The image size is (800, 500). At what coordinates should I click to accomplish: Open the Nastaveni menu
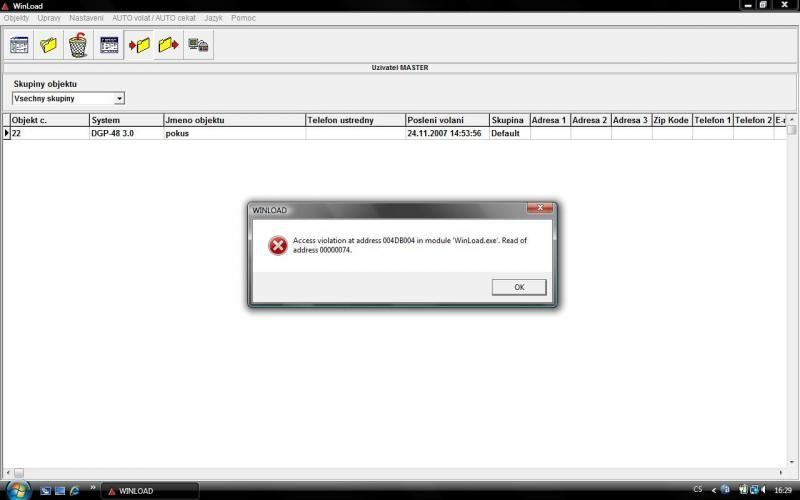tap(86, 18)
